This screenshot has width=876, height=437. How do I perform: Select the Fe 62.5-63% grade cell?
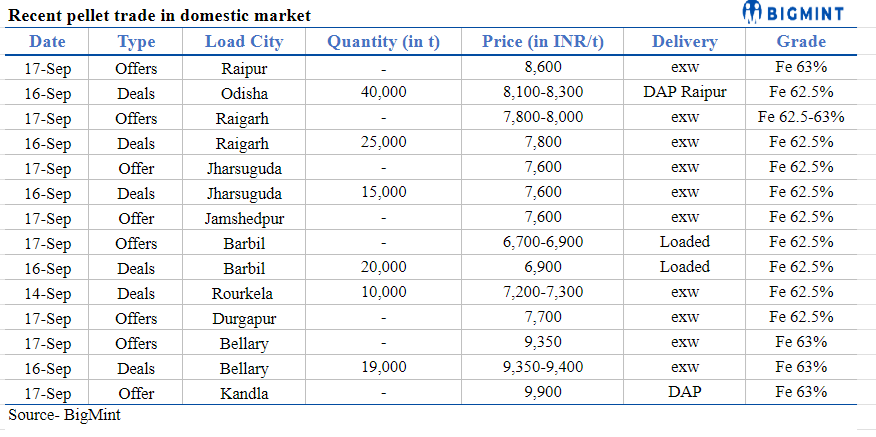(x=801, y=118)
